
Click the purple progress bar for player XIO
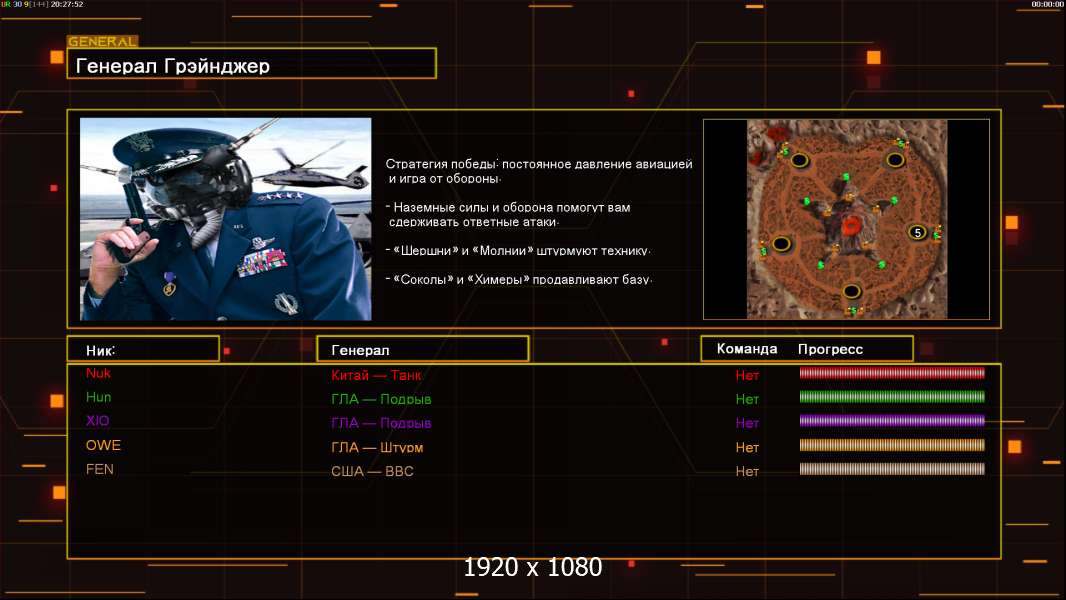coord(892,421)
